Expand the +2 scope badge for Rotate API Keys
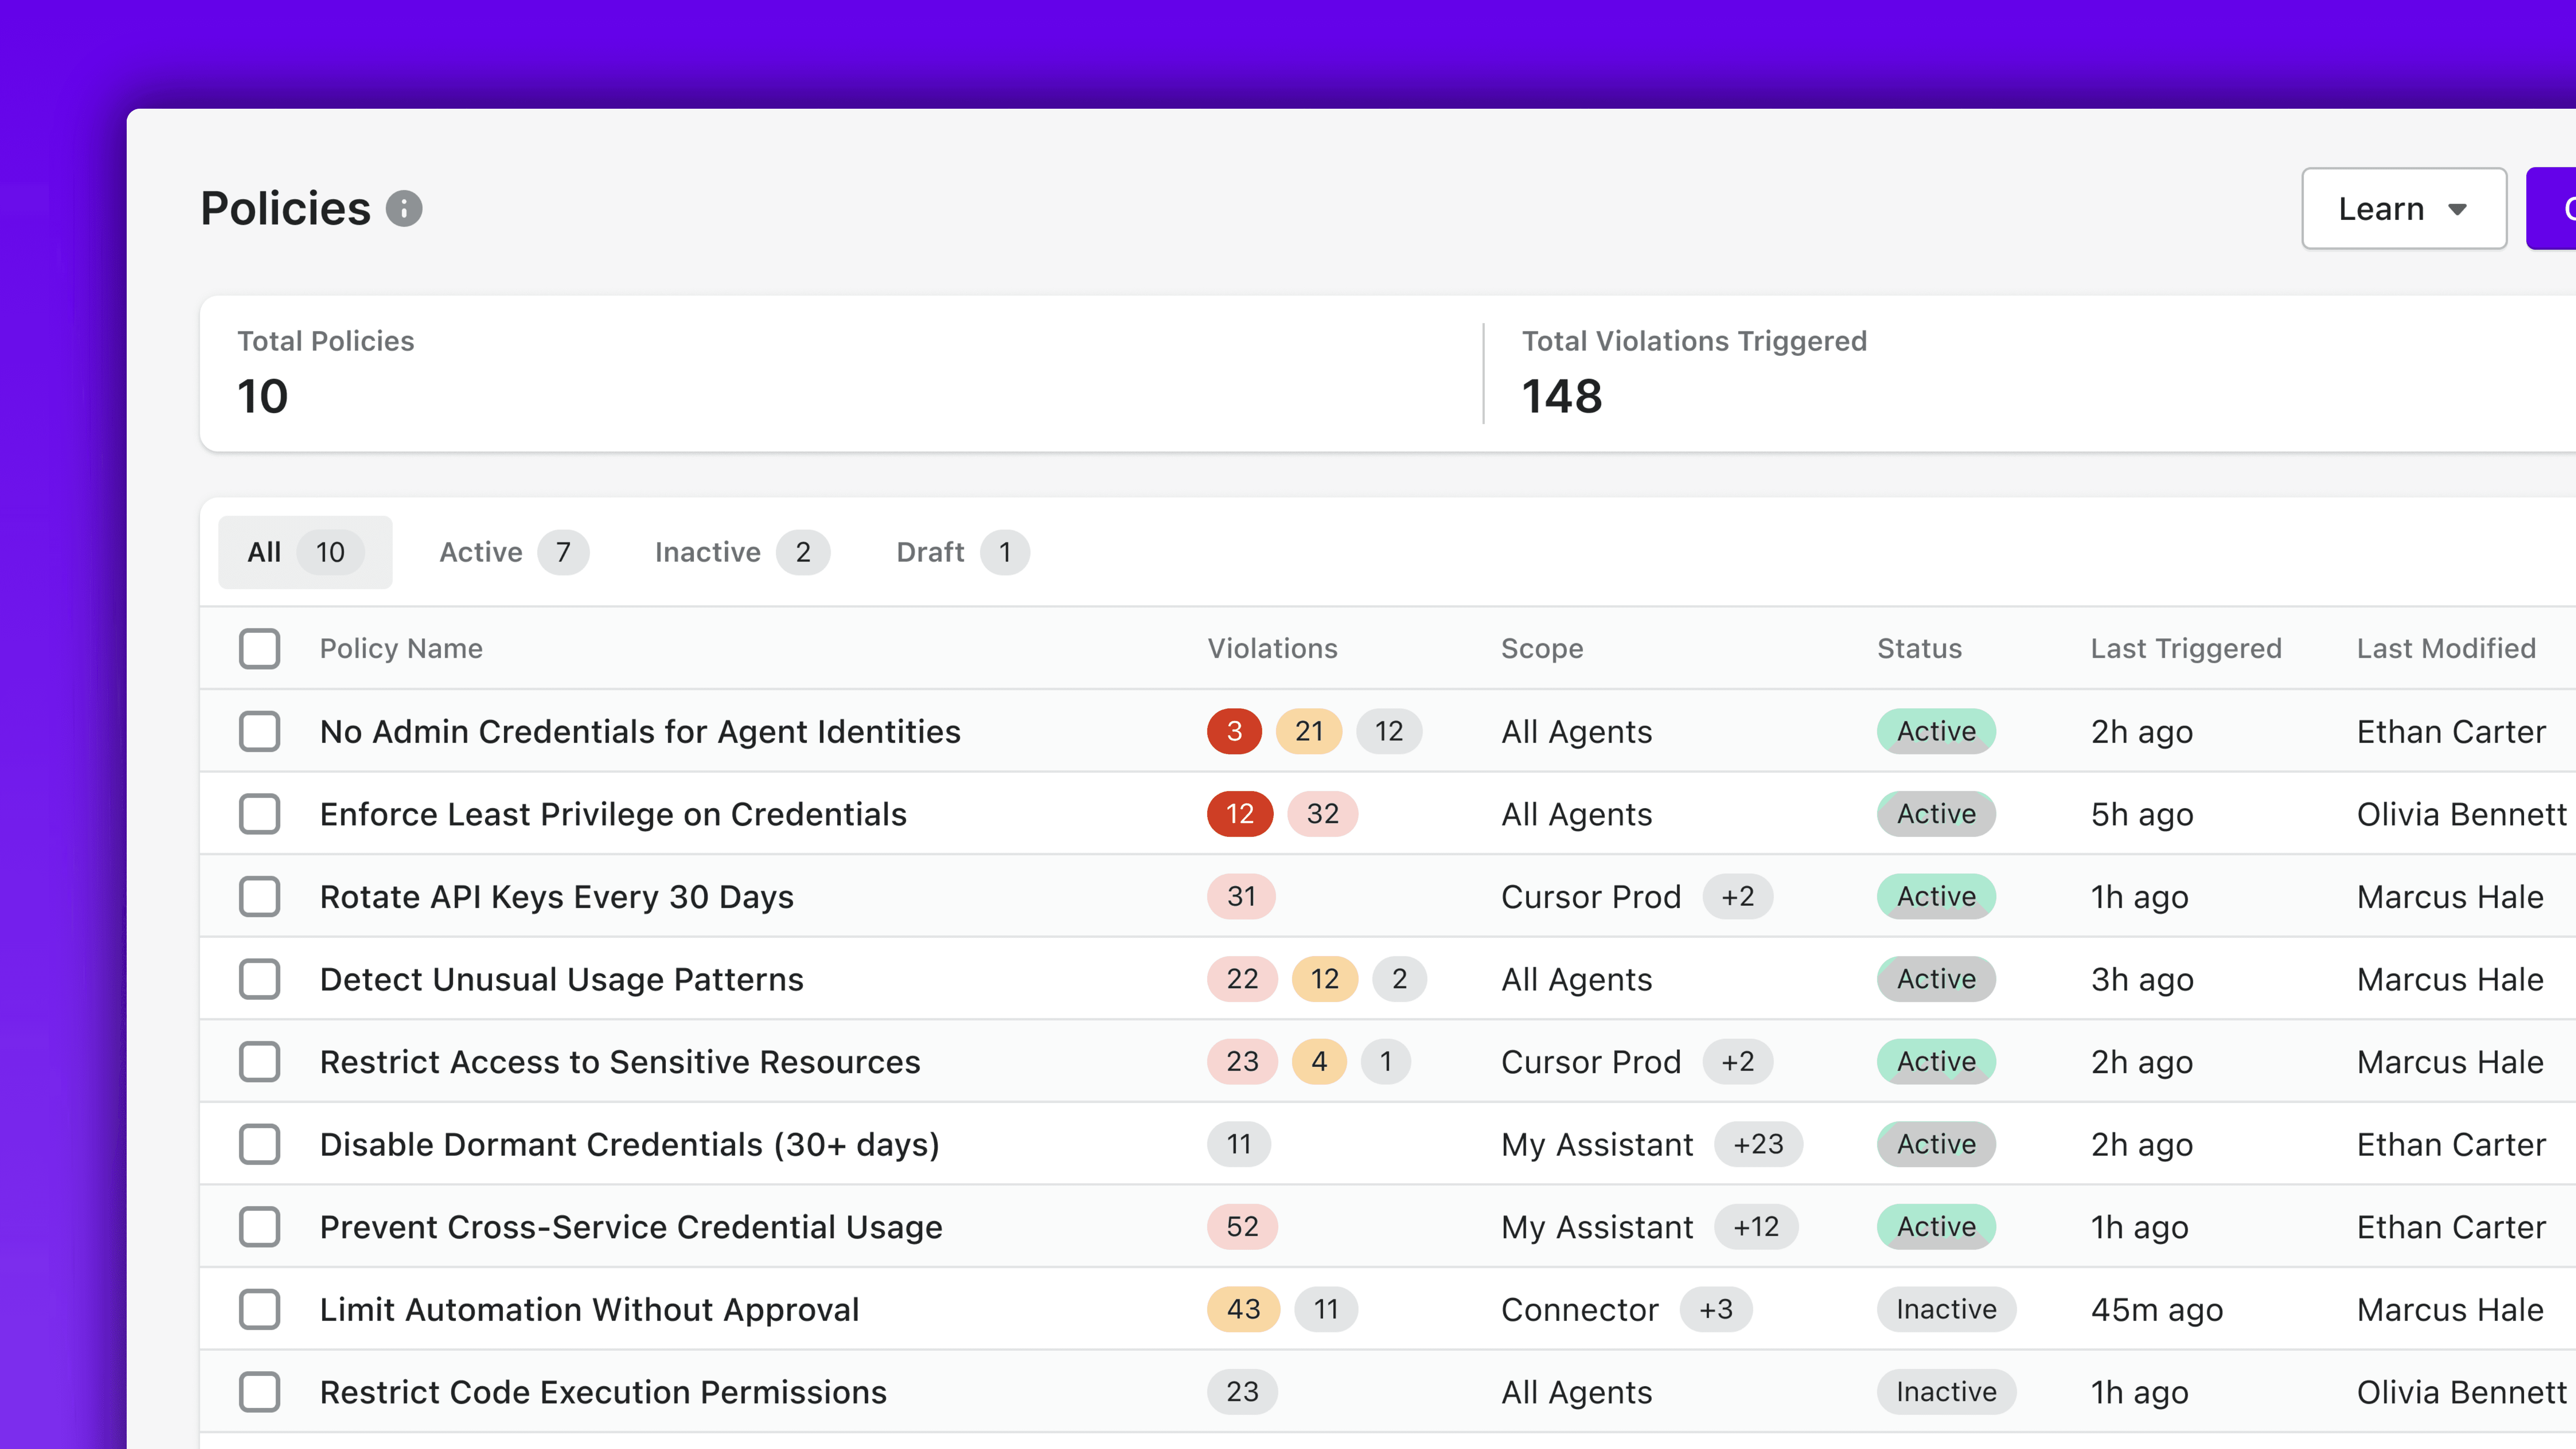This screenshot has height=1449, width=2576. 1737,896
